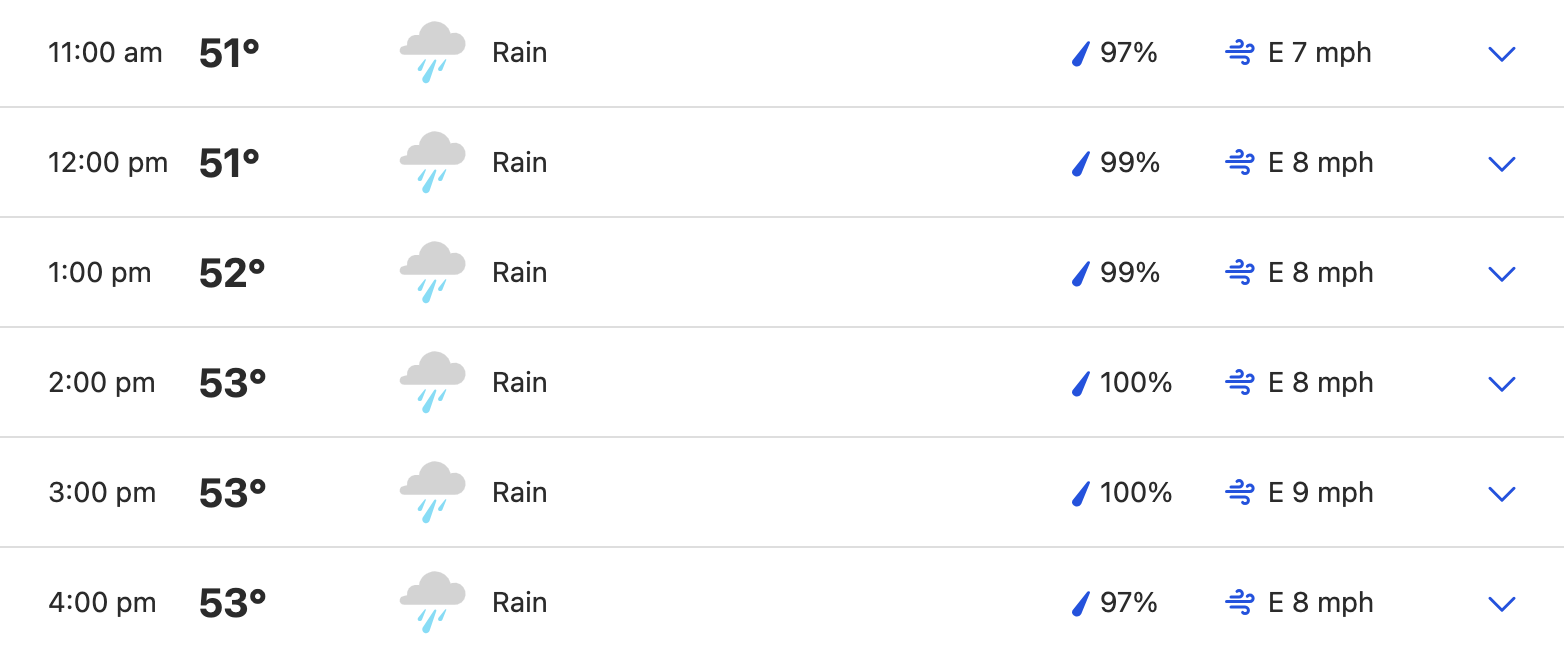Show more details for 4:00 pm
The width and height of the screenshot is (1564, 654).
coord(1502,604)
